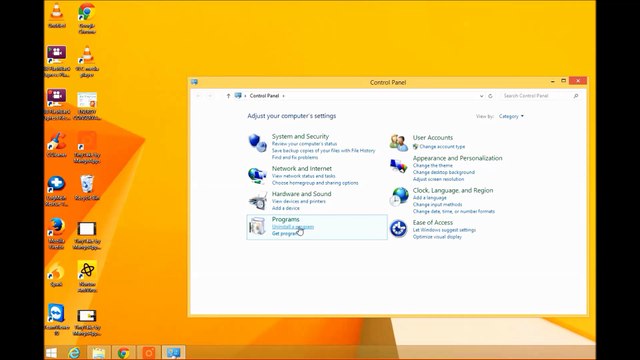Select the Mozilla Firefox desktop shortcut
Image resolution: width=640 pixels, height=360 pixels.
(x=57, y=234)
